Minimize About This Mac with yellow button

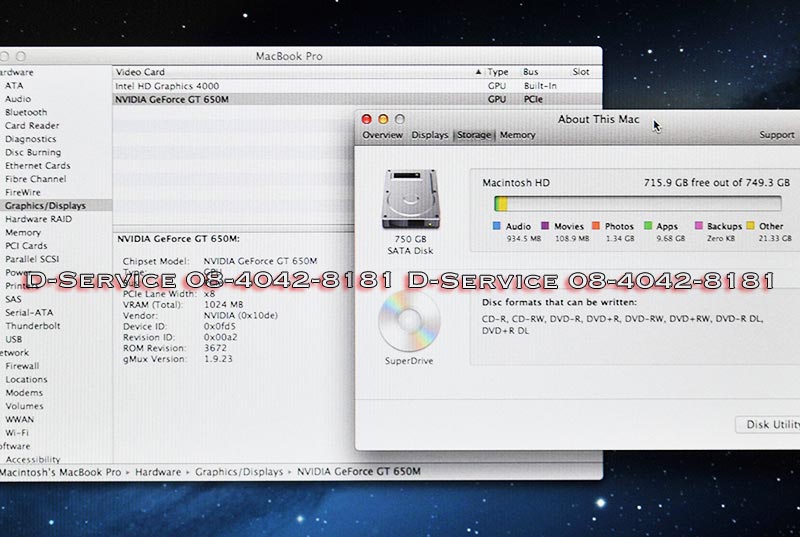tap(383, 119)
